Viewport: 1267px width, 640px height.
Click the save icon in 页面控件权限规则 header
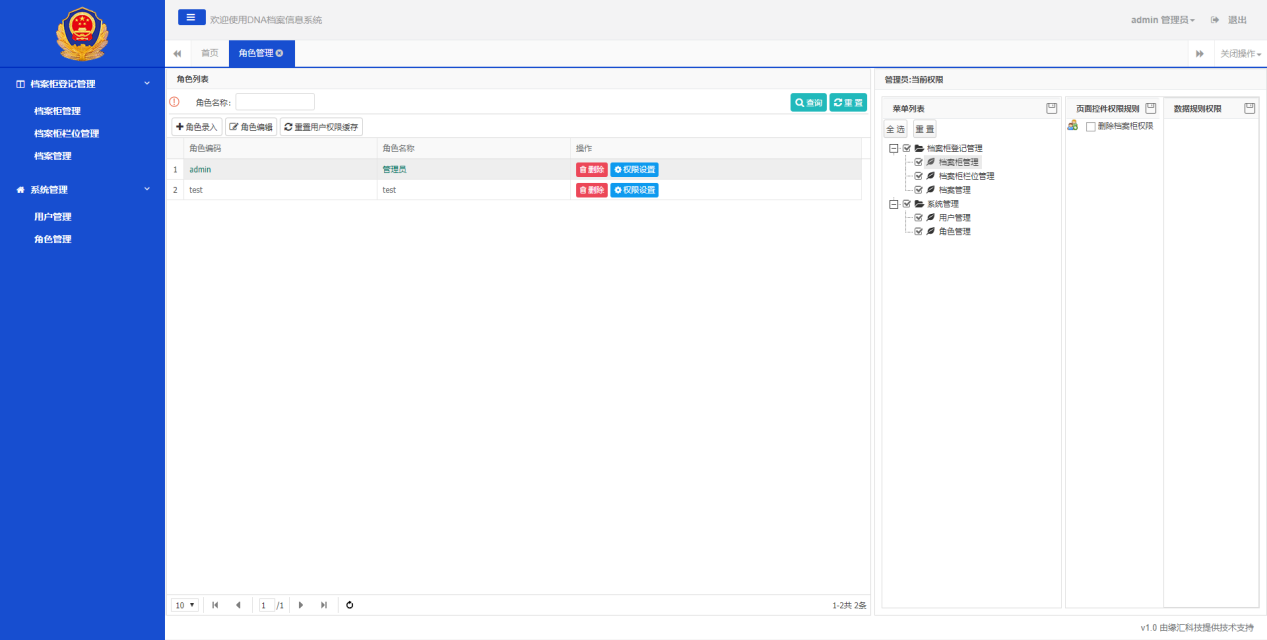[1150, 108]
